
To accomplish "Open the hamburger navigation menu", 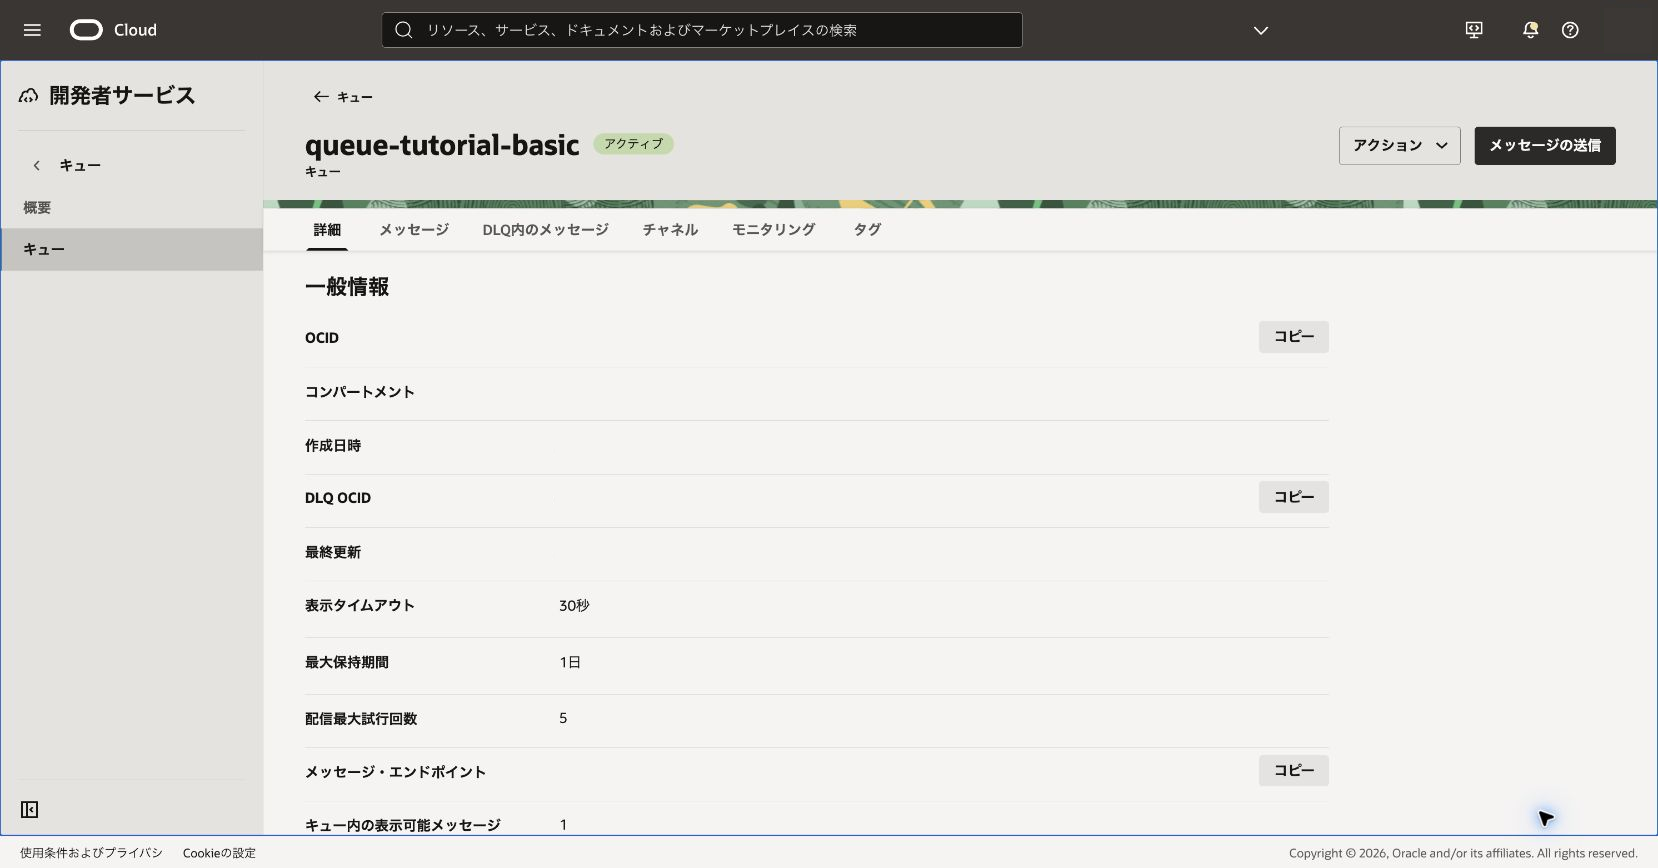I will click(32, 30).
